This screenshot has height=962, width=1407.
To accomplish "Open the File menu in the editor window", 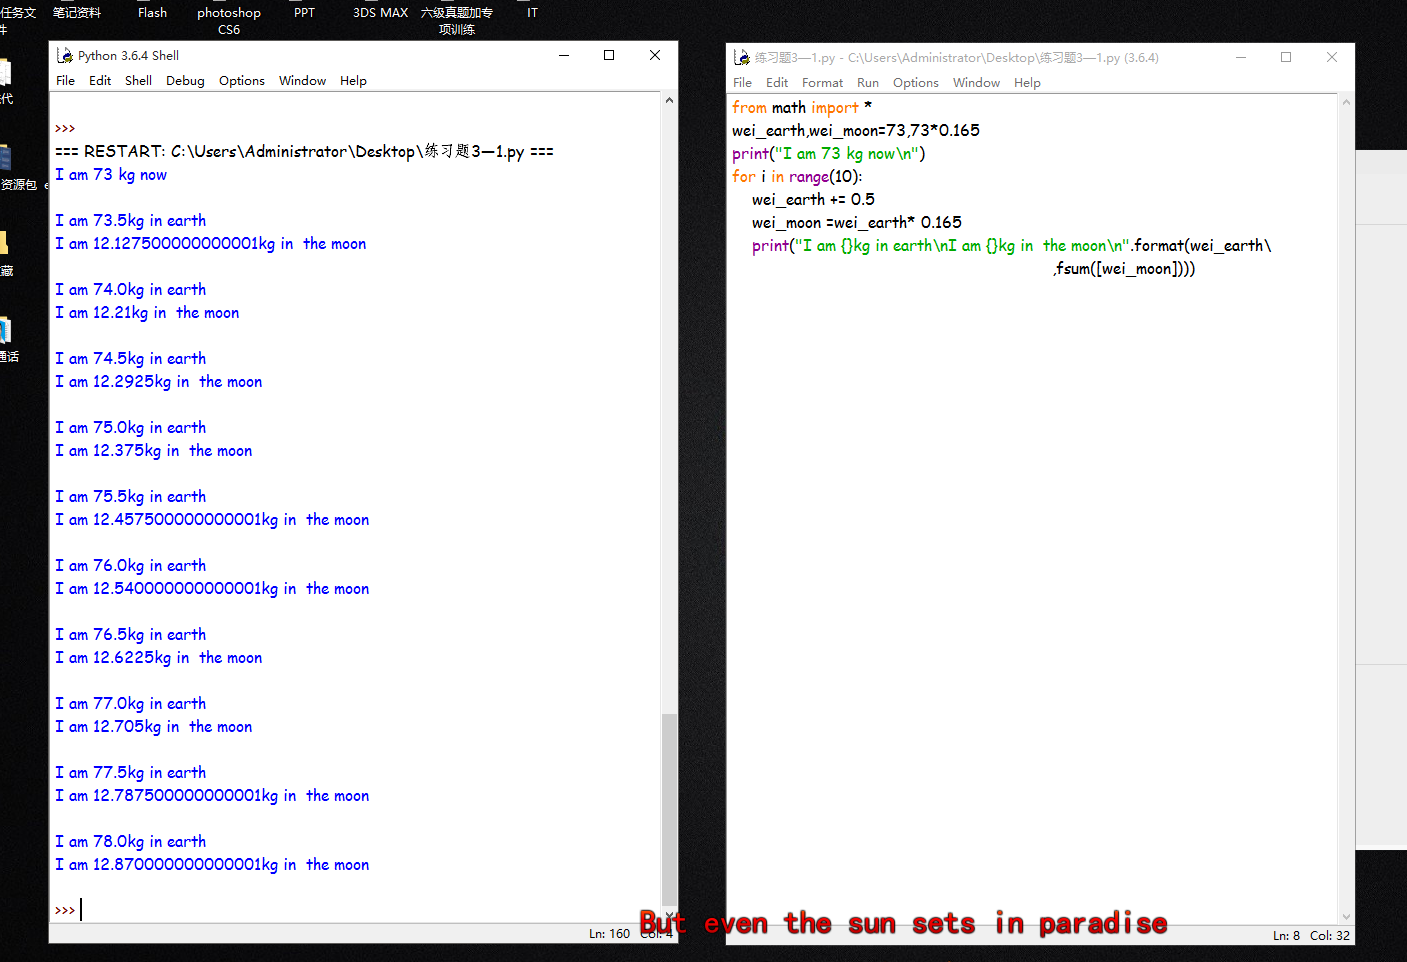I will coord(742,82).
